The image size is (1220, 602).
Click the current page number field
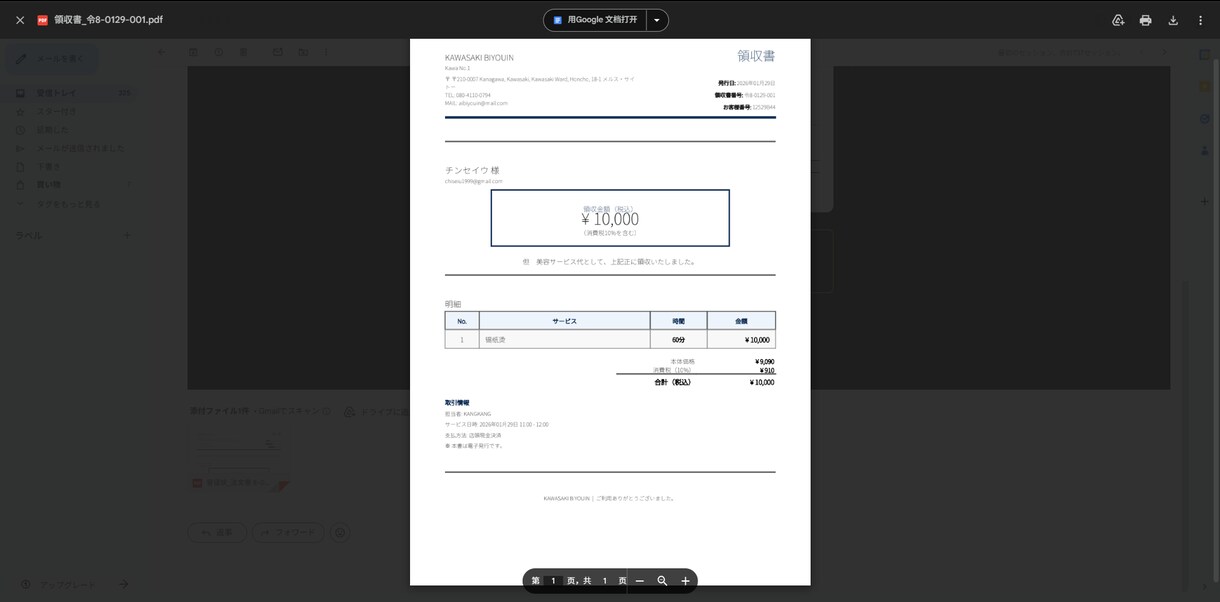(553, 581)
